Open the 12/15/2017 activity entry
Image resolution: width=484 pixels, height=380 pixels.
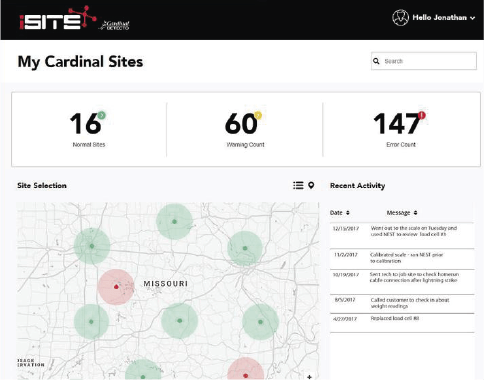(x=402, y=235)
